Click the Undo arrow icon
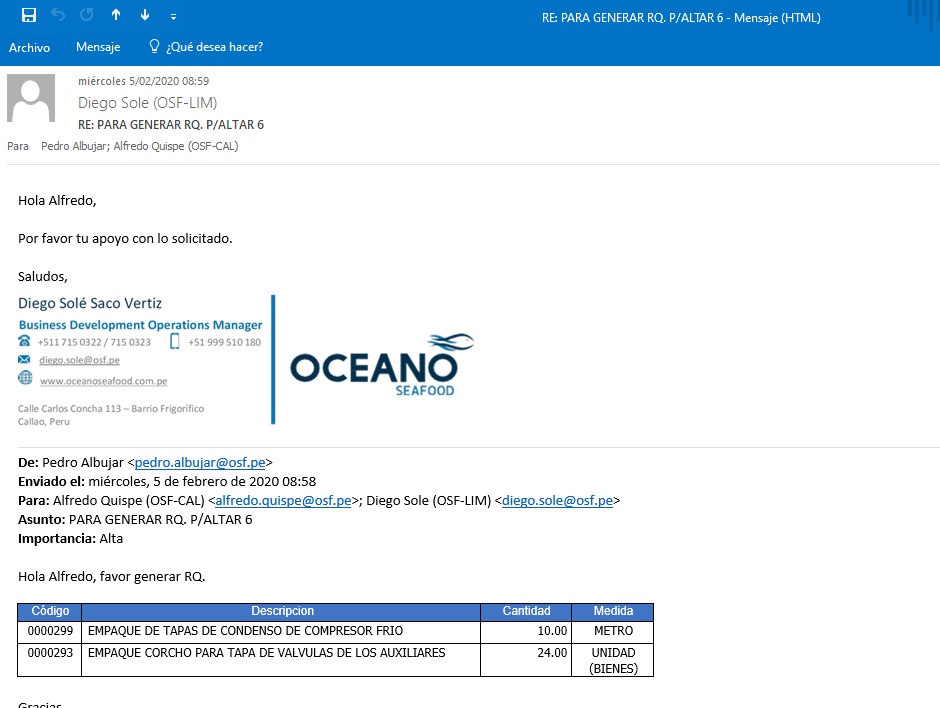 [x=57, y=15]
